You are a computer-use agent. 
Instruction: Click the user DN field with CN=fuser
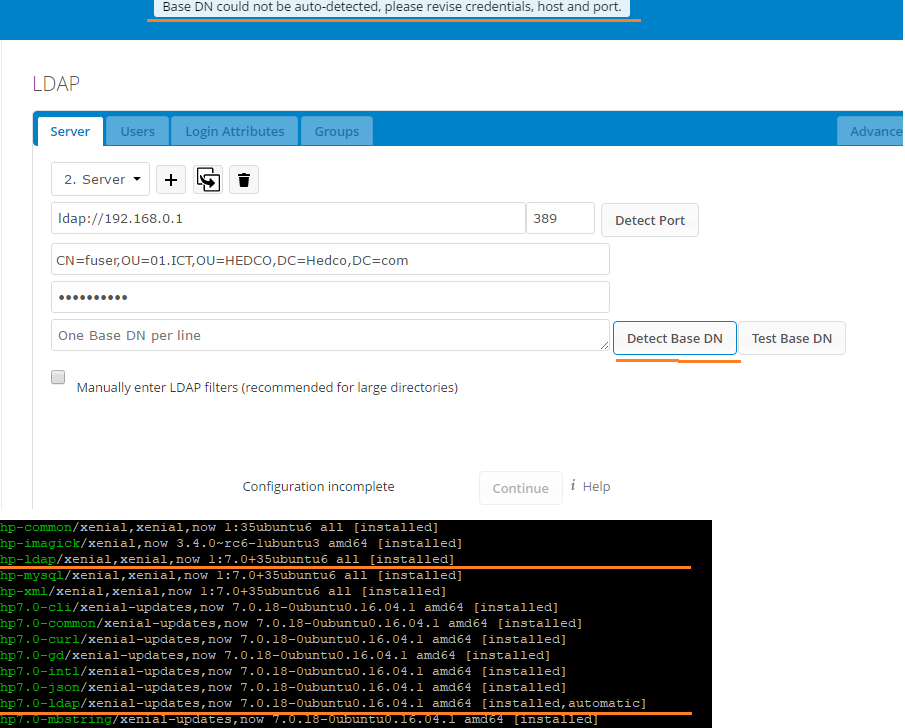tap(330, 259)
